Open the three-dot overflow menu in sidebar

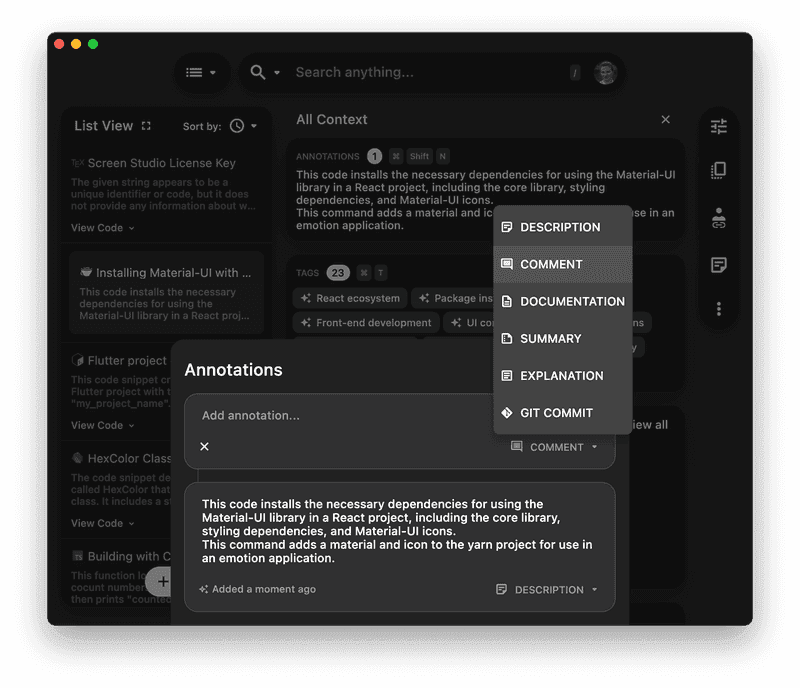(x=718, y=308)
